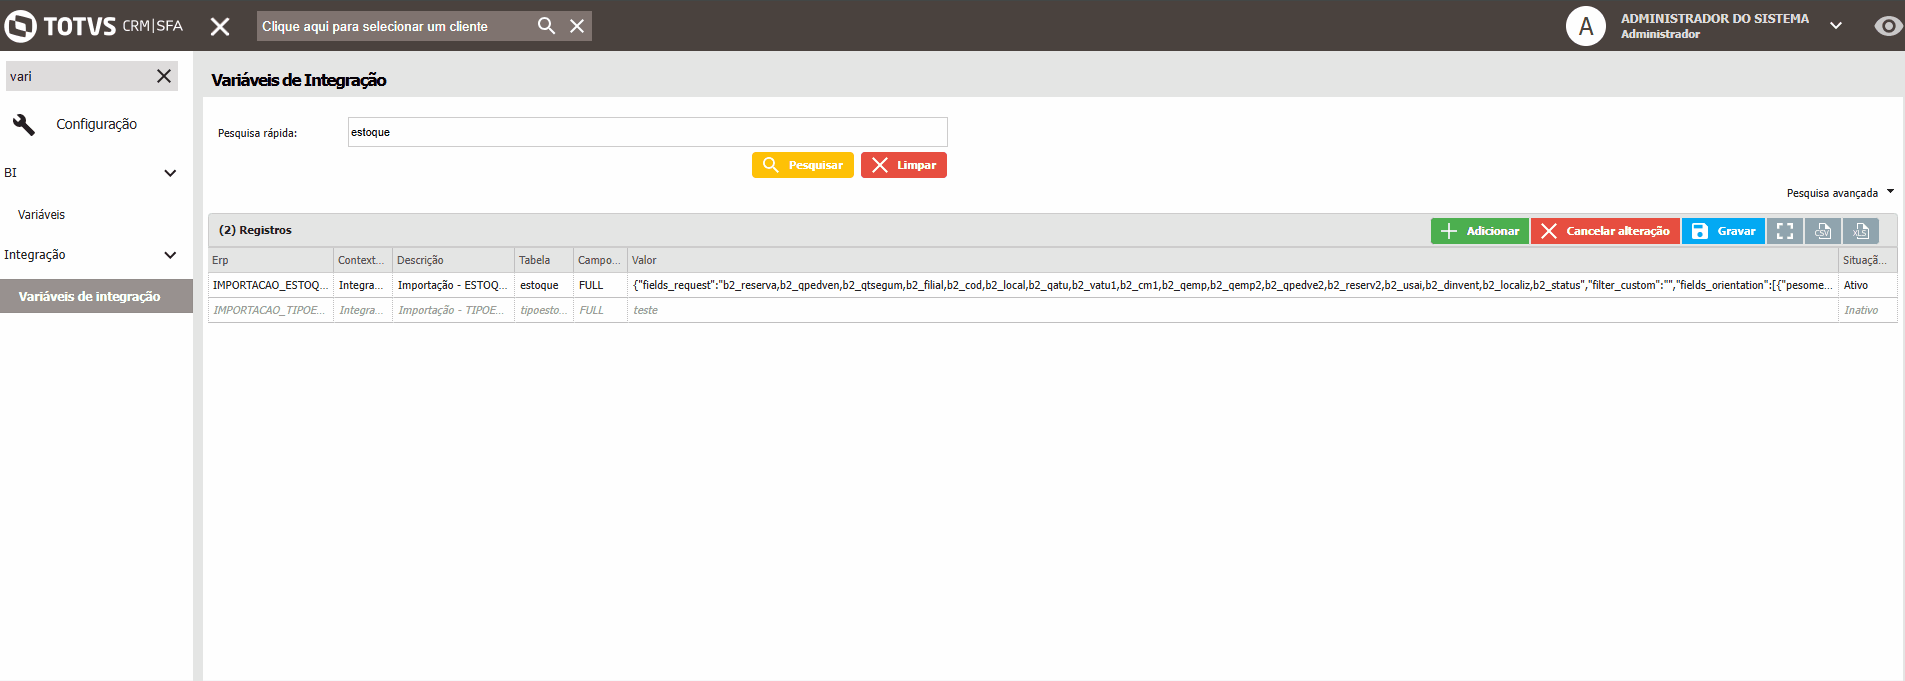The height and width of the screenshot is (681, 1905).
Task: Click the 'estoque' table cell
Action: [543, 285]
